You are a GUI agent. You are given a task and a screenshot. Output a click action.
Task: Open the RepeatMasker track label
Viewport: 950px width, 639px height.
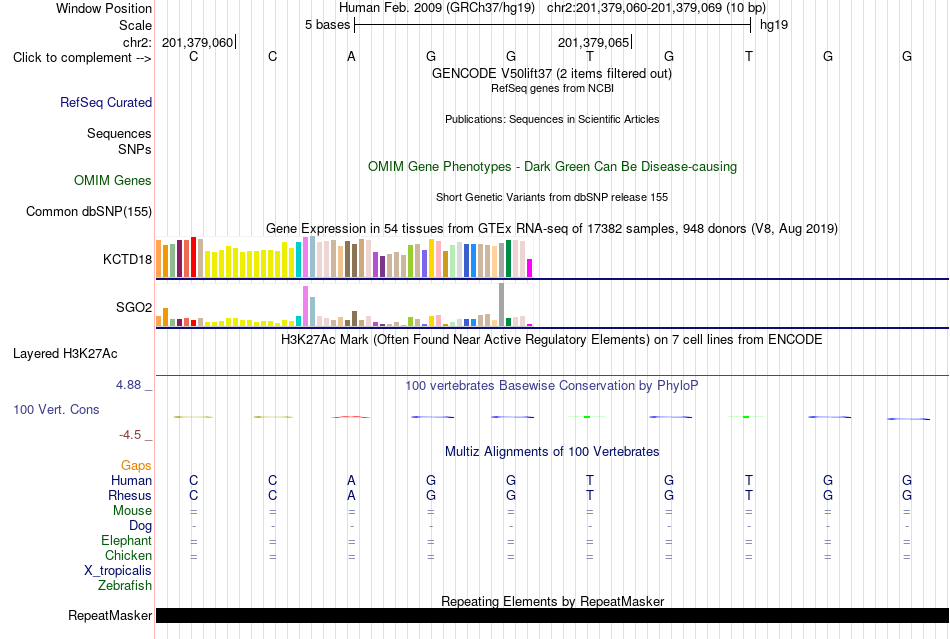(110, 616)
